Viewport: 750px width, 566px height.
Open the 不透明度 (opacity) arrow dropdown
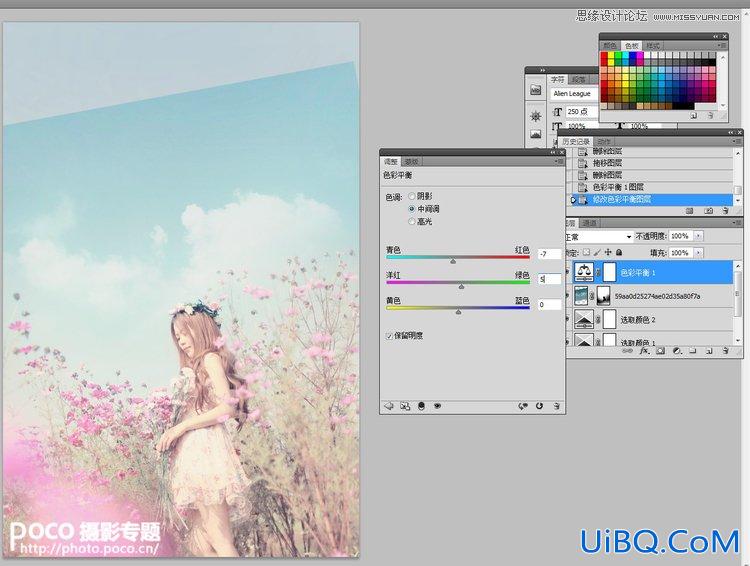click(698, 236)
